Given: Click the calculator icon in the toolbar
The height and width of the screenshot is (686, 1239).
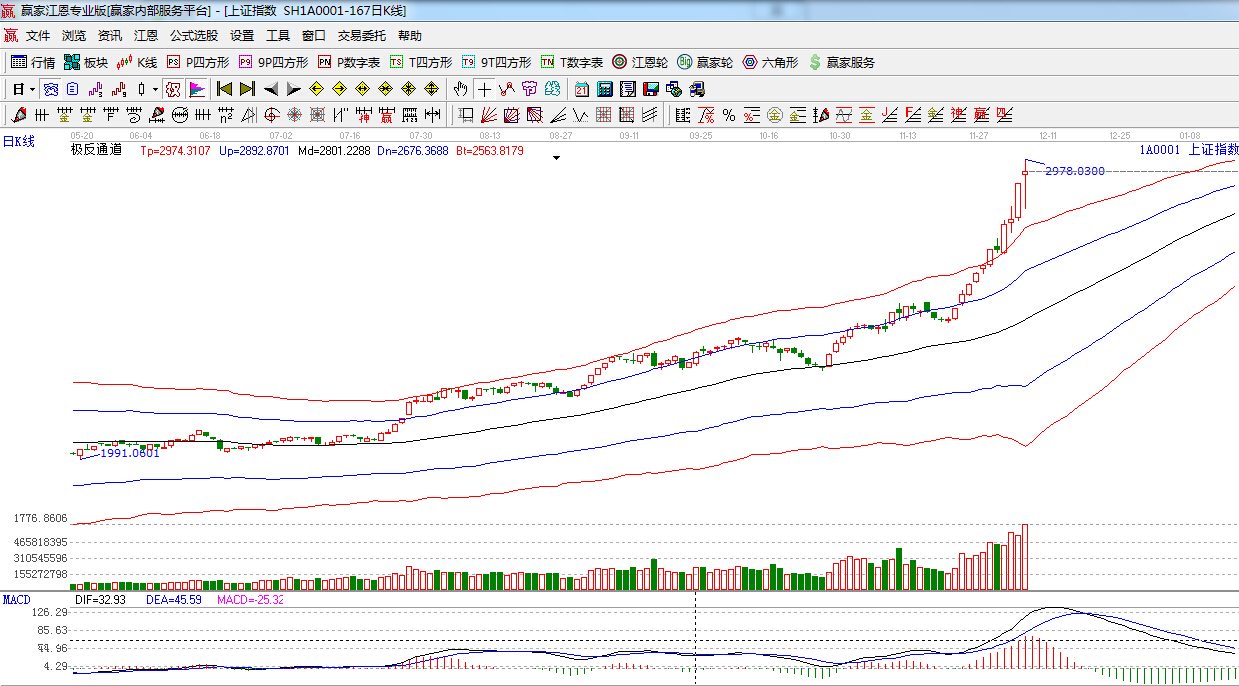Looking at the screenshot, I should click(605, 89).
